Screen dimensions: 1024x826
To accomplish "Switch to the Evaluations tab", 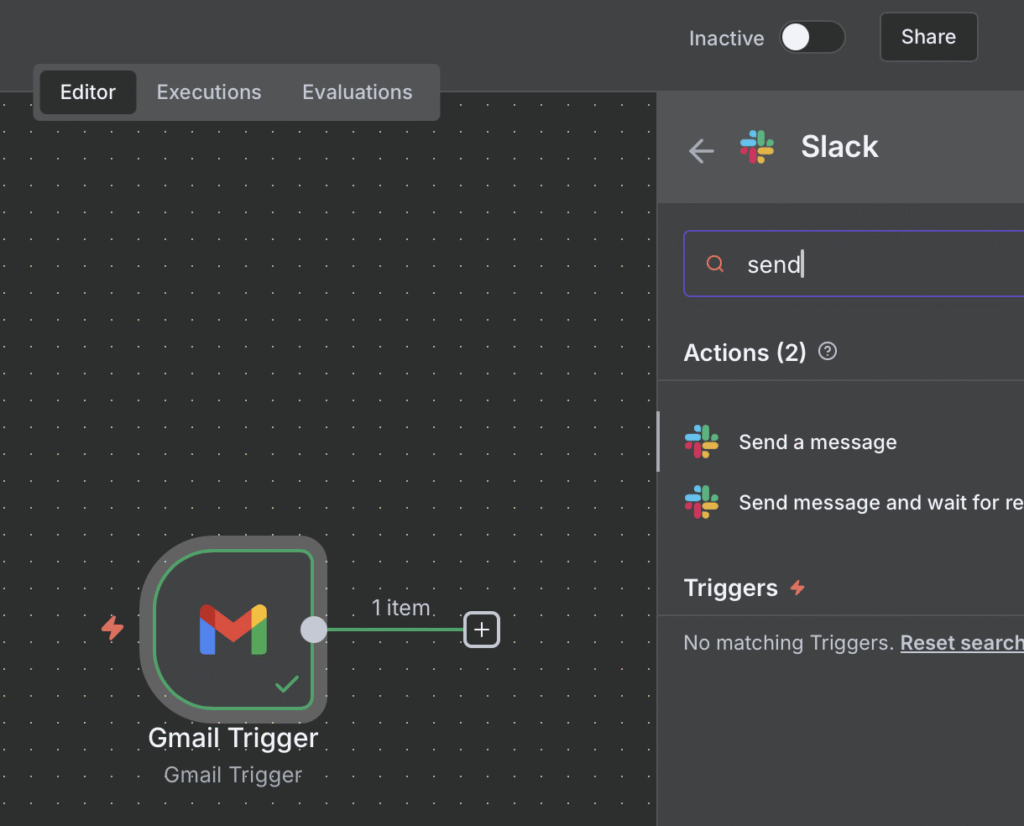I will tap(357, 92).
